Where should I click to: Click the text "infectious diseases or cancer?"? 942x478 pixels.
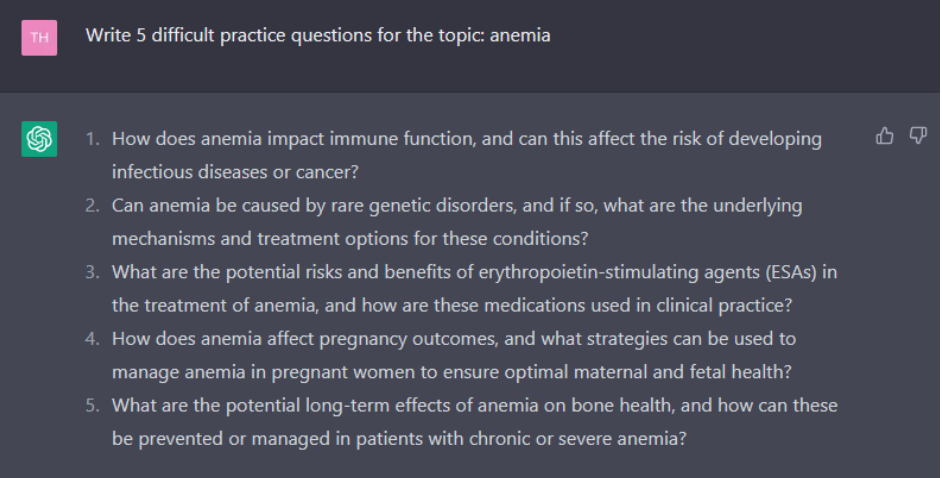click(x=235, y=172)
